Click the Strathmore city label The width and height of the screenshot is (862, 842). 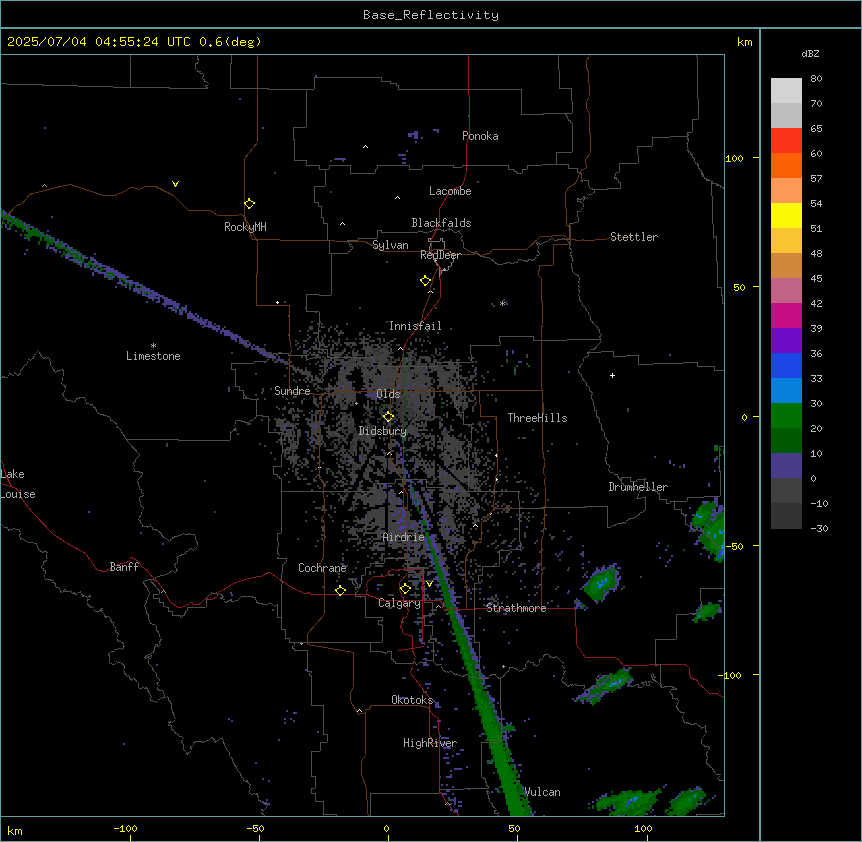coord(516,608)
